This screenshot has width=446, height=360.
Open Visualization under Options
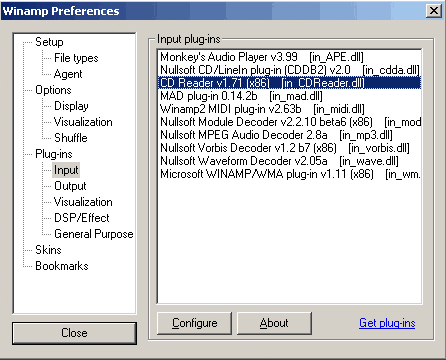pyautogui.click(x=83, y=122)
